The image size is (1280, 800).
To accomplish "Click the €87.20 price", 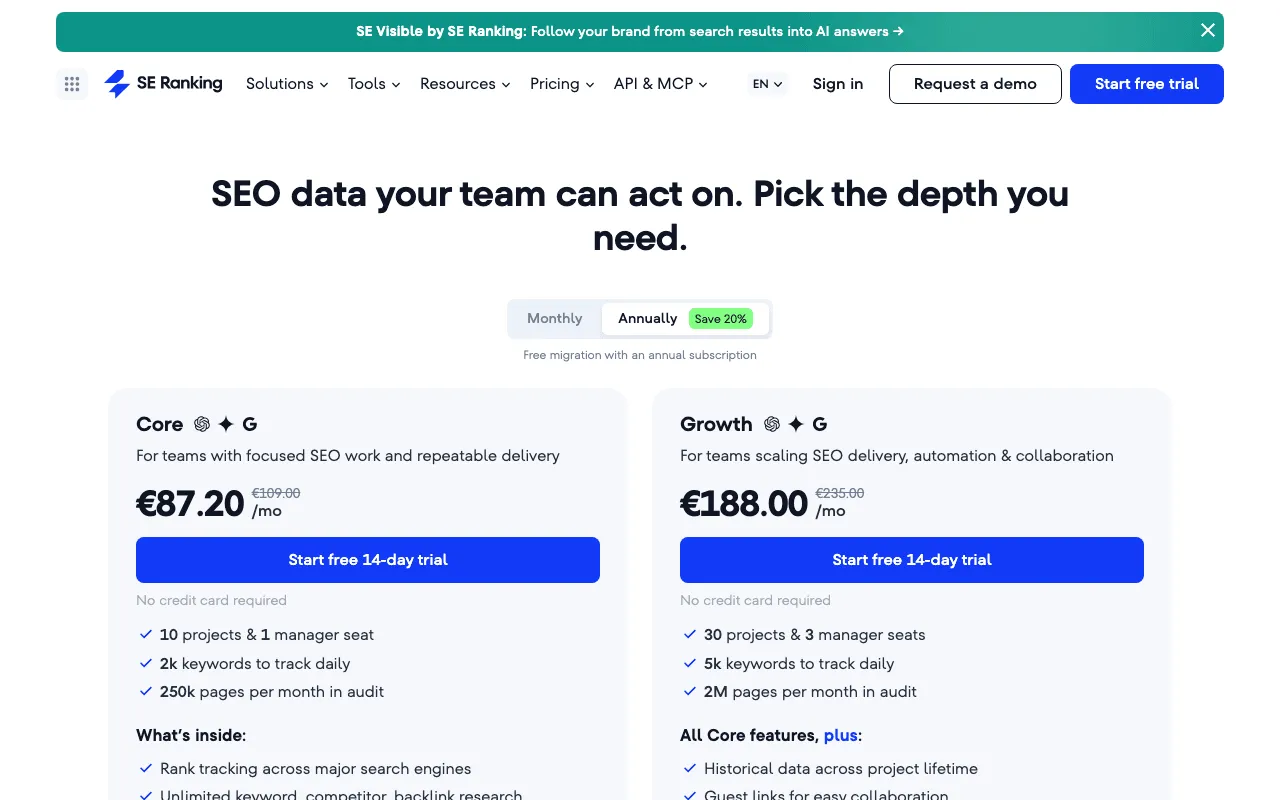I will [190, 503].
